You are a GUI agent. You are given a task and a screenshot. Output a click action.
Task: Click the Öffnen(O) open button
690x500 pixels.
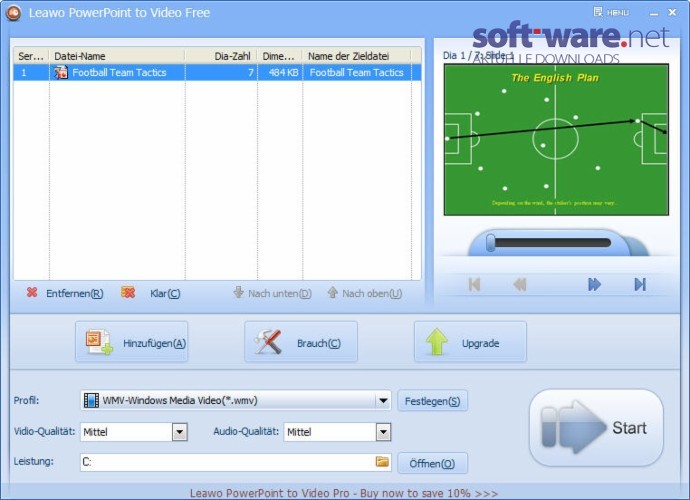pyautogui.click(x=433, y=463)
